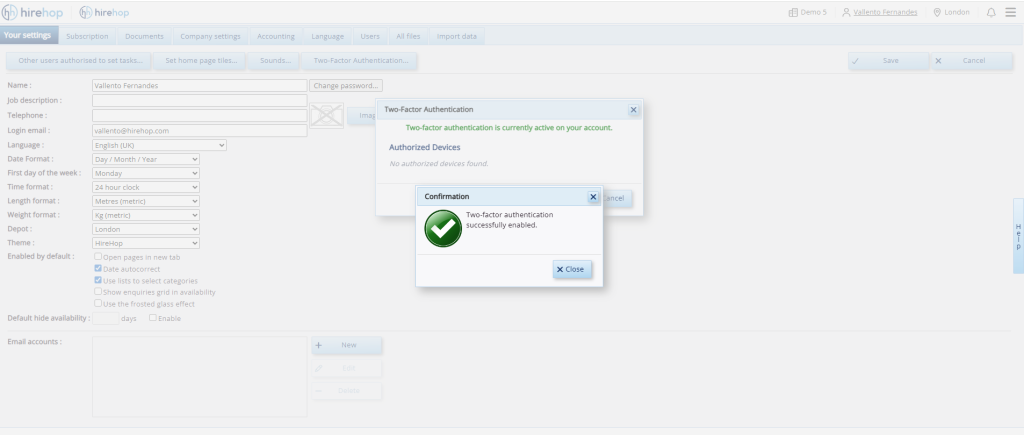The image size is (1024, 435).
Task: Open the Length format dropdown
Action: (146, 201)
